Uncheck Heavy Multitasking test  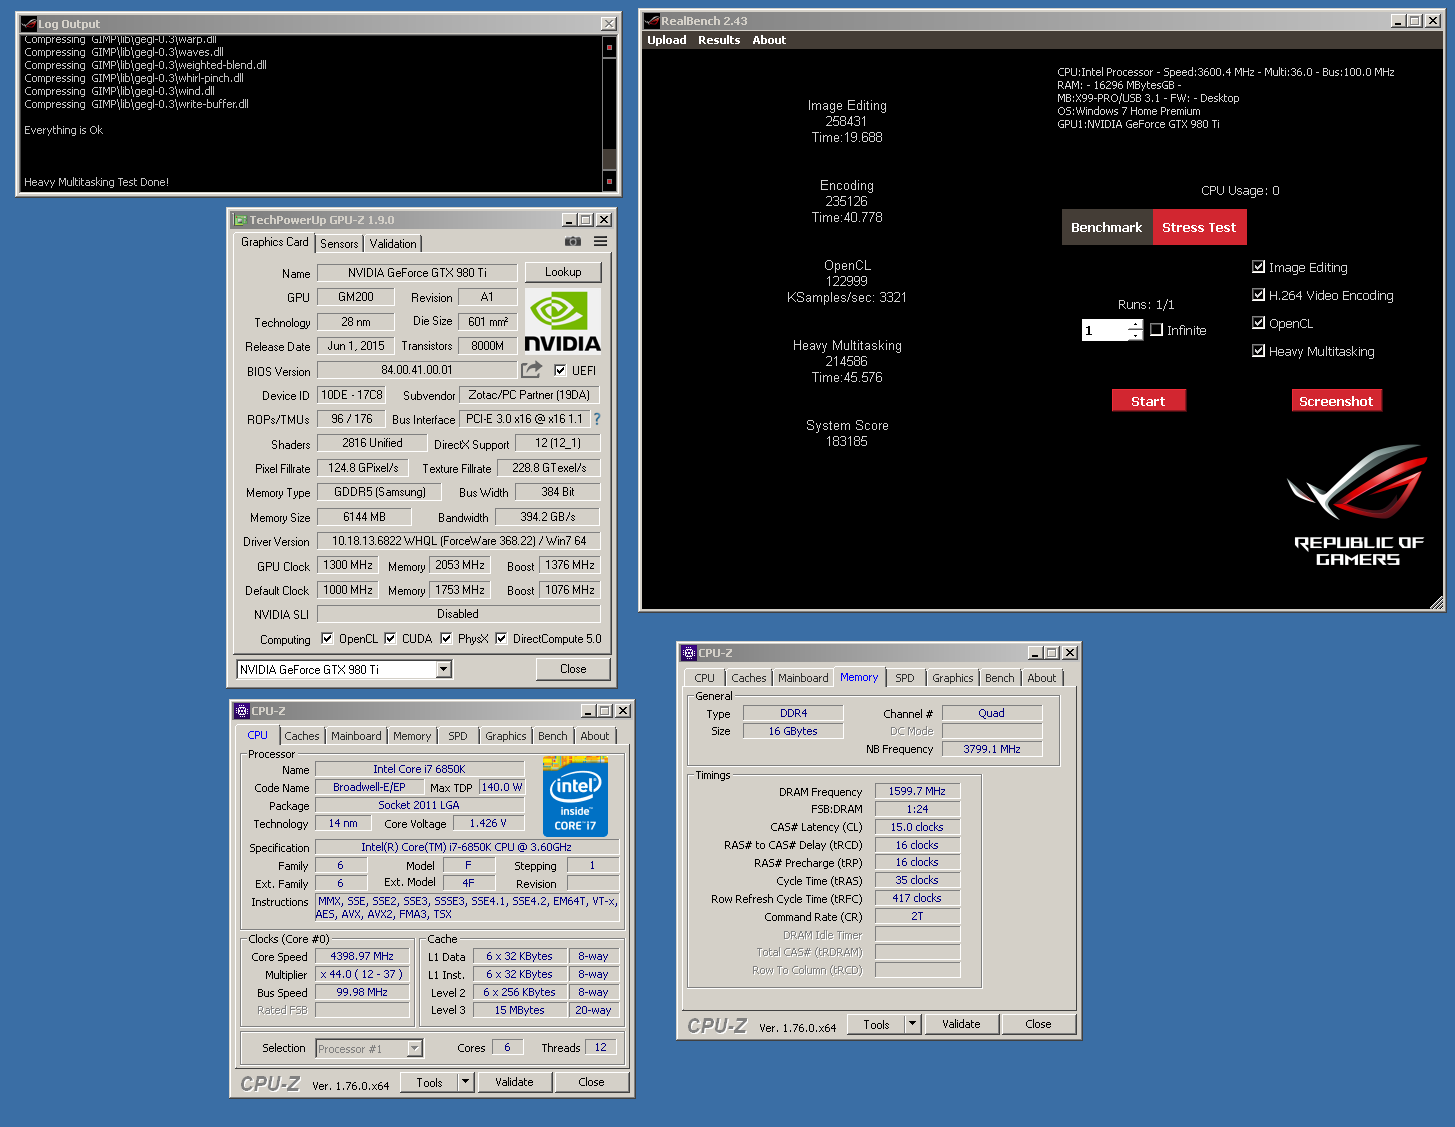point(1259,351)
